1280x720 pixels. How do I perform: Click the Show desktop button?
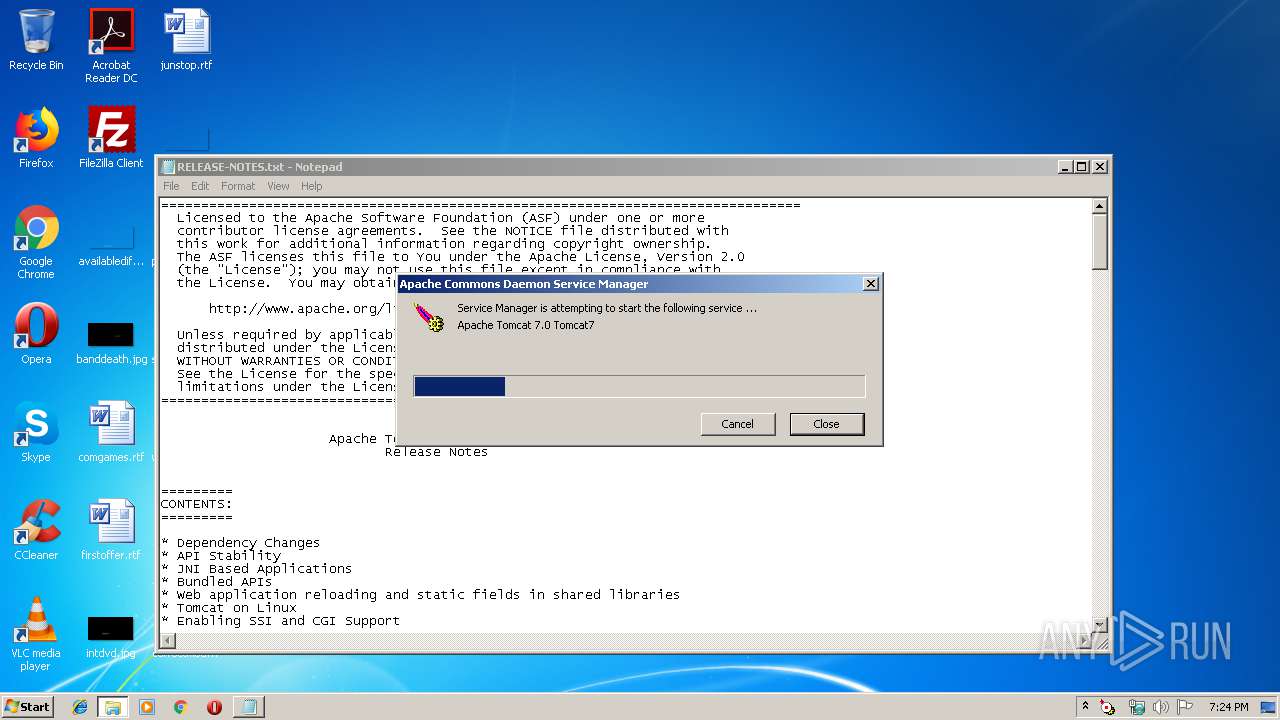click(1268, 707)
